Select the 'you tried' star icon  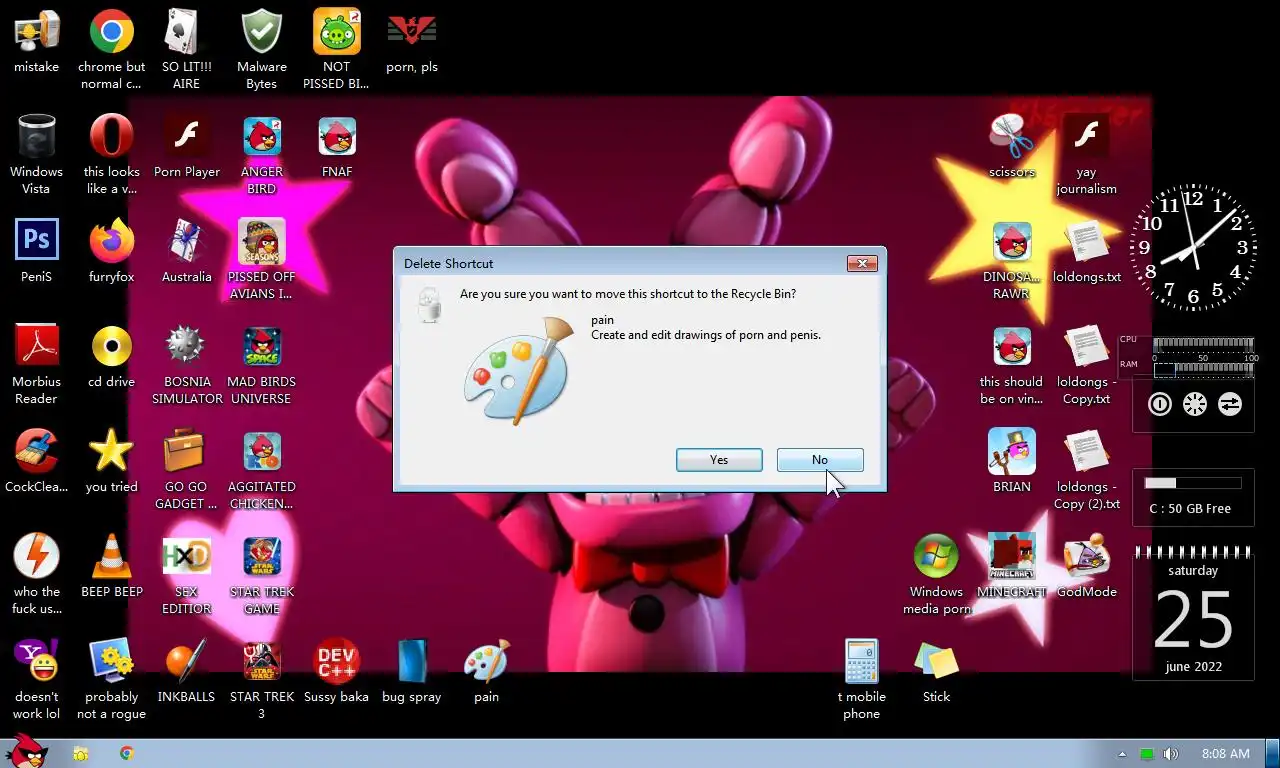[112, 461]
